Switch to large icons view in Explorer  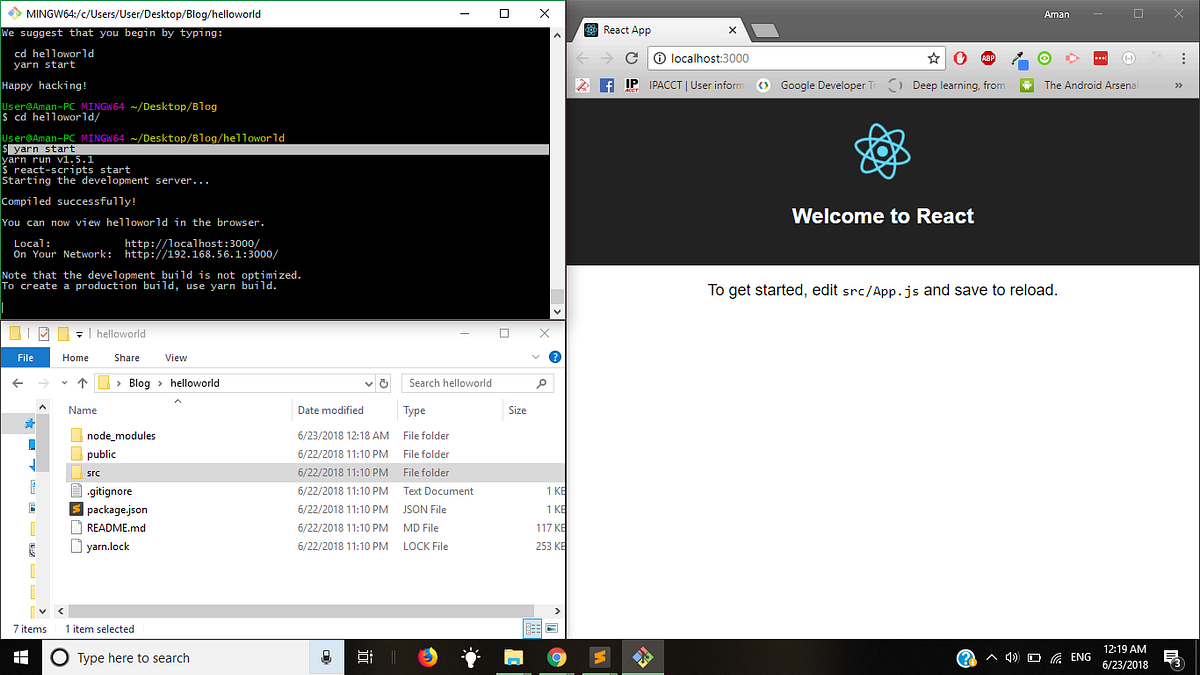click(551, 628)
